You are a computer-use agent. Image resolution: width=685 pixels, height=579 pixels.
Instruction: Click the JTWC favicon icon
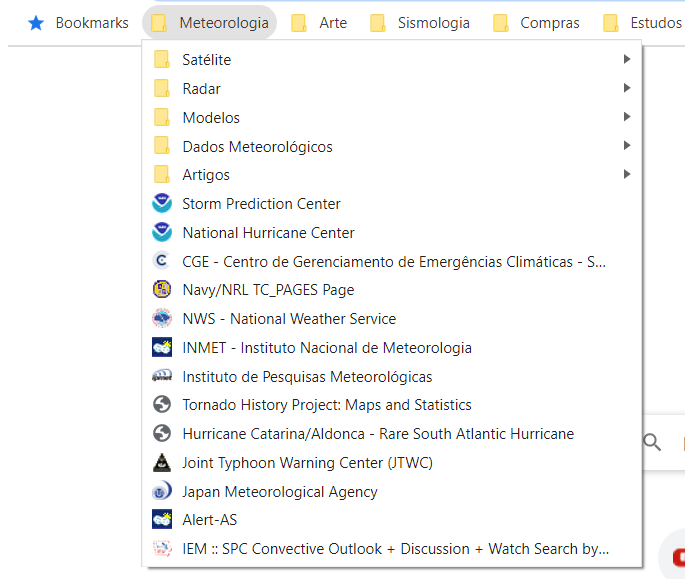click(162, 462)
